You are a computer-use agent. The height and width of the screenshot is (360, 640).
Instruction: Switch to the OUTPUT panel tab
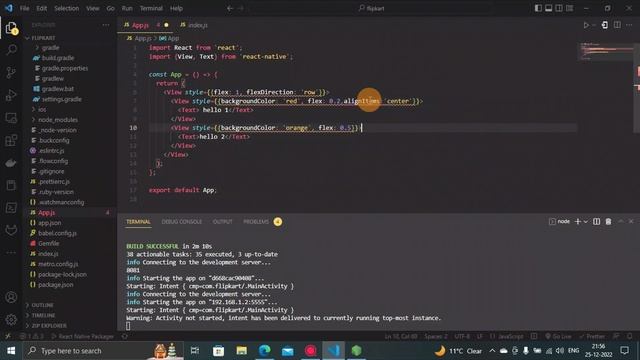222,222
